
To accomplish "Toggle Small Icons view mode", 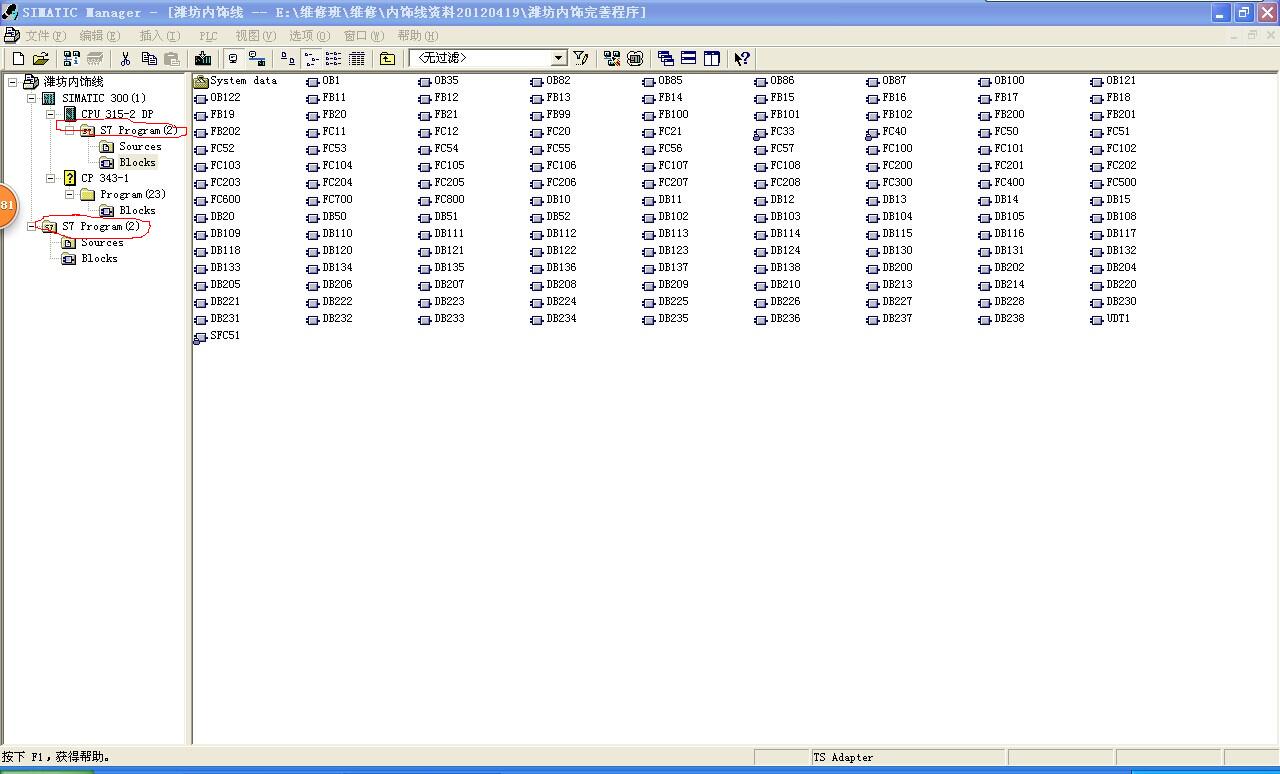I will pyautogui.click(x=311, y=59).
